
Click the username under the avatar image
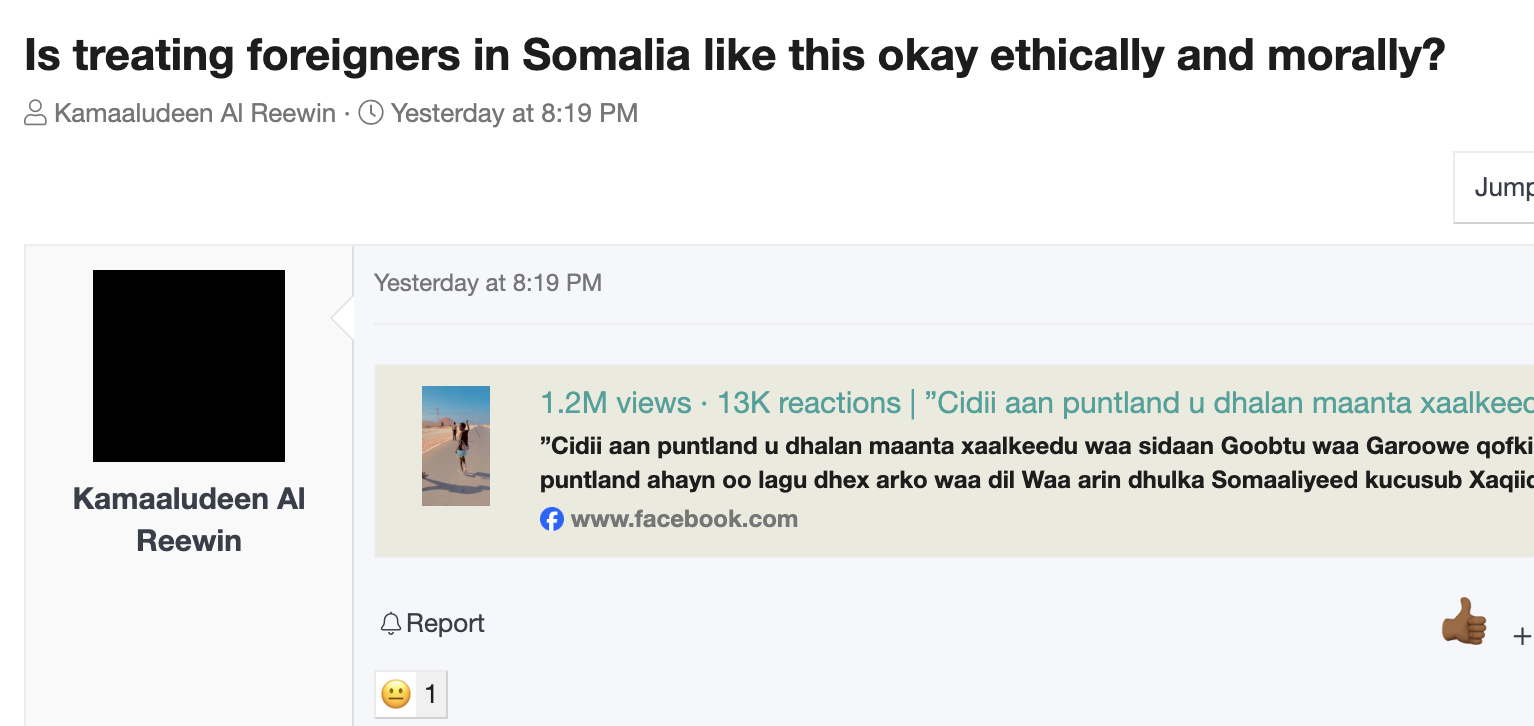click(x=189, y=519)
